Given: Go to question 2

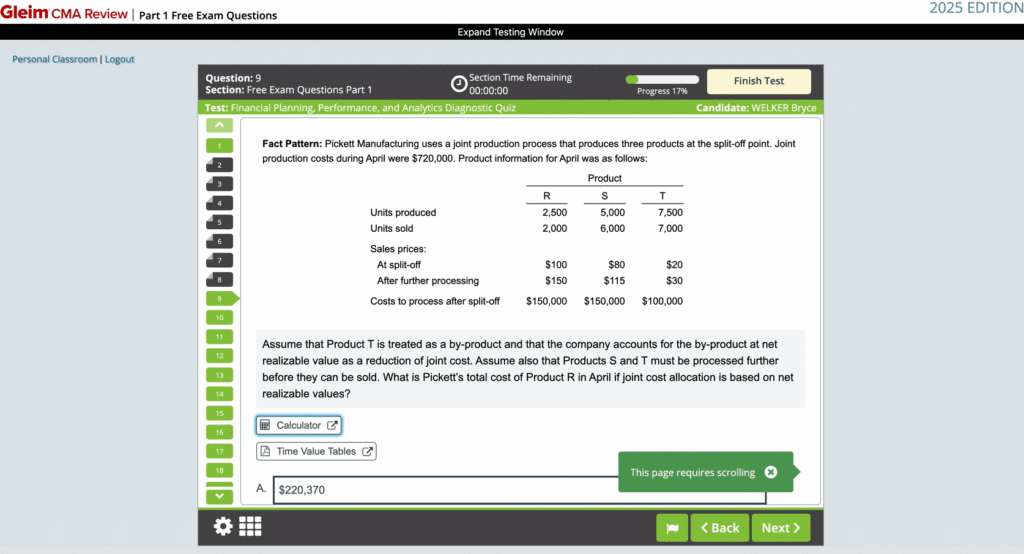Looking at the screenshot, I should [x=219, y=165].
